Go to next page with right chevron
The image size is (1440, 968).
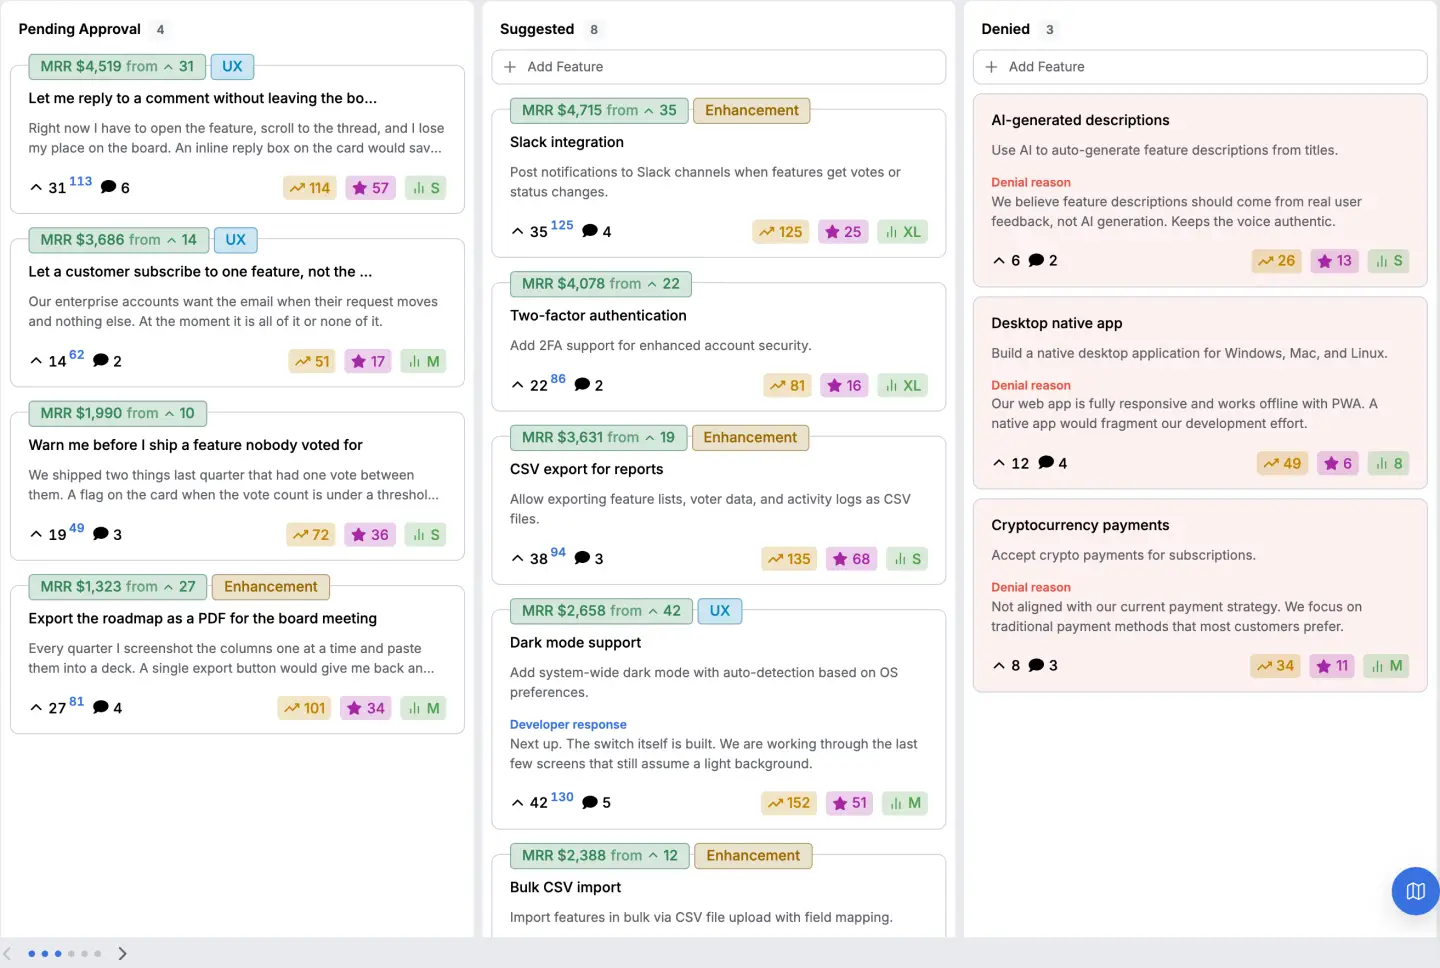click(122, 953)
